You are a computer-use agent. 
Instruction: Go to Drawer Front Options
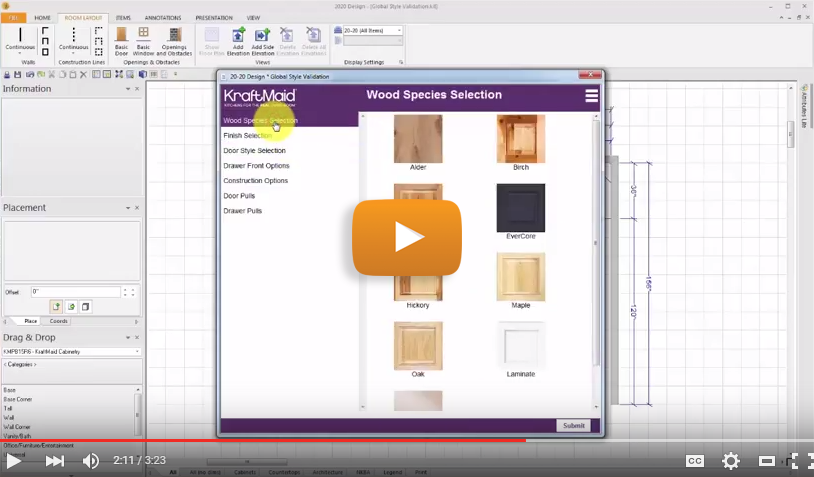(256, 166)
